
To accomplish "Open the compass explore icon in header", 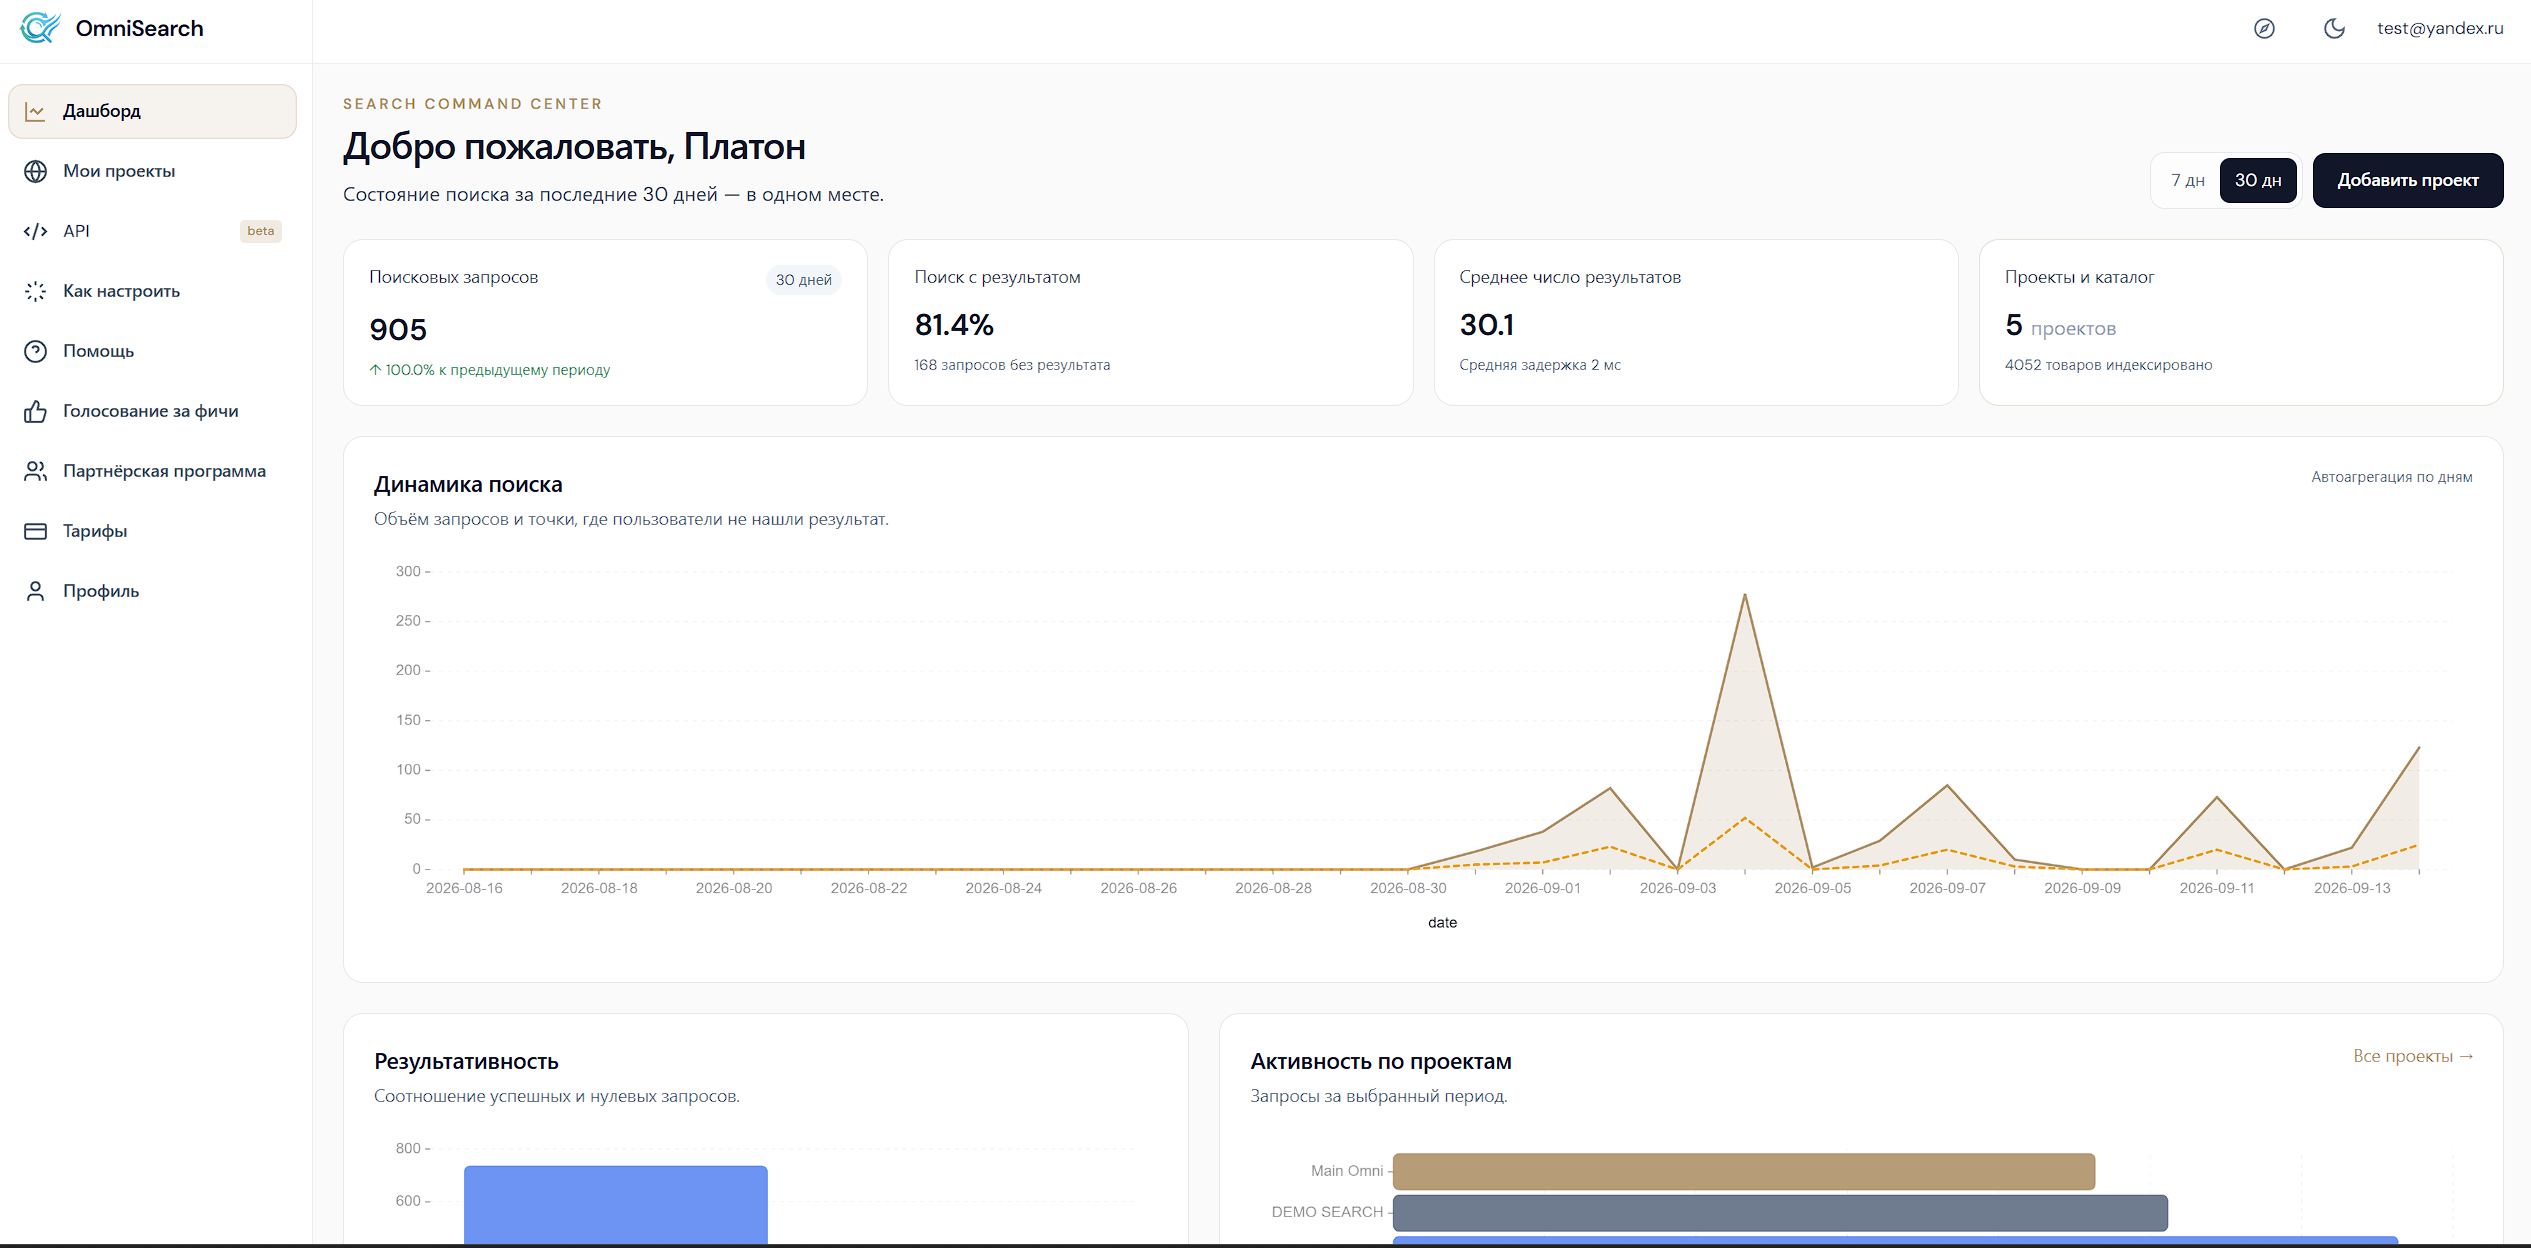I will [2264, 29].
